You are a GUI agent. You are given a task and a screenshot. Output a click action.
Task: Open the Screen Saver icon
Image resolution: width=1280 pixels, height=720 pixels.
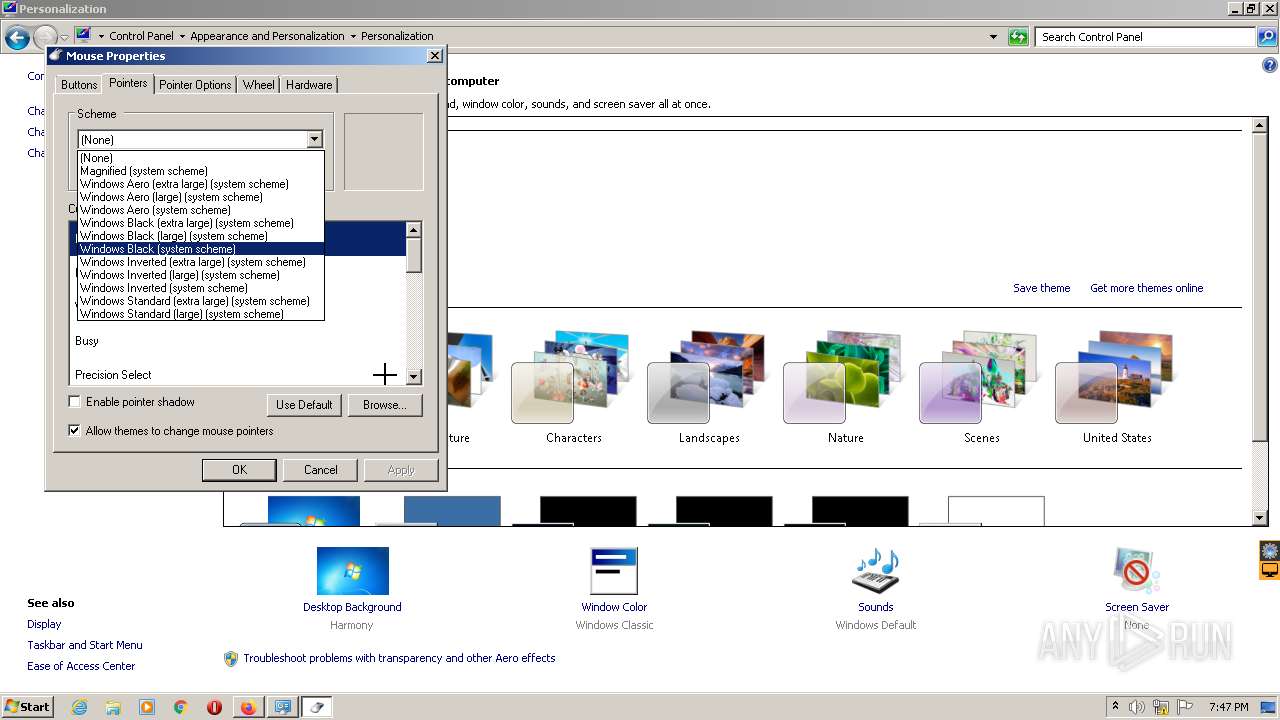point(1137,571)
